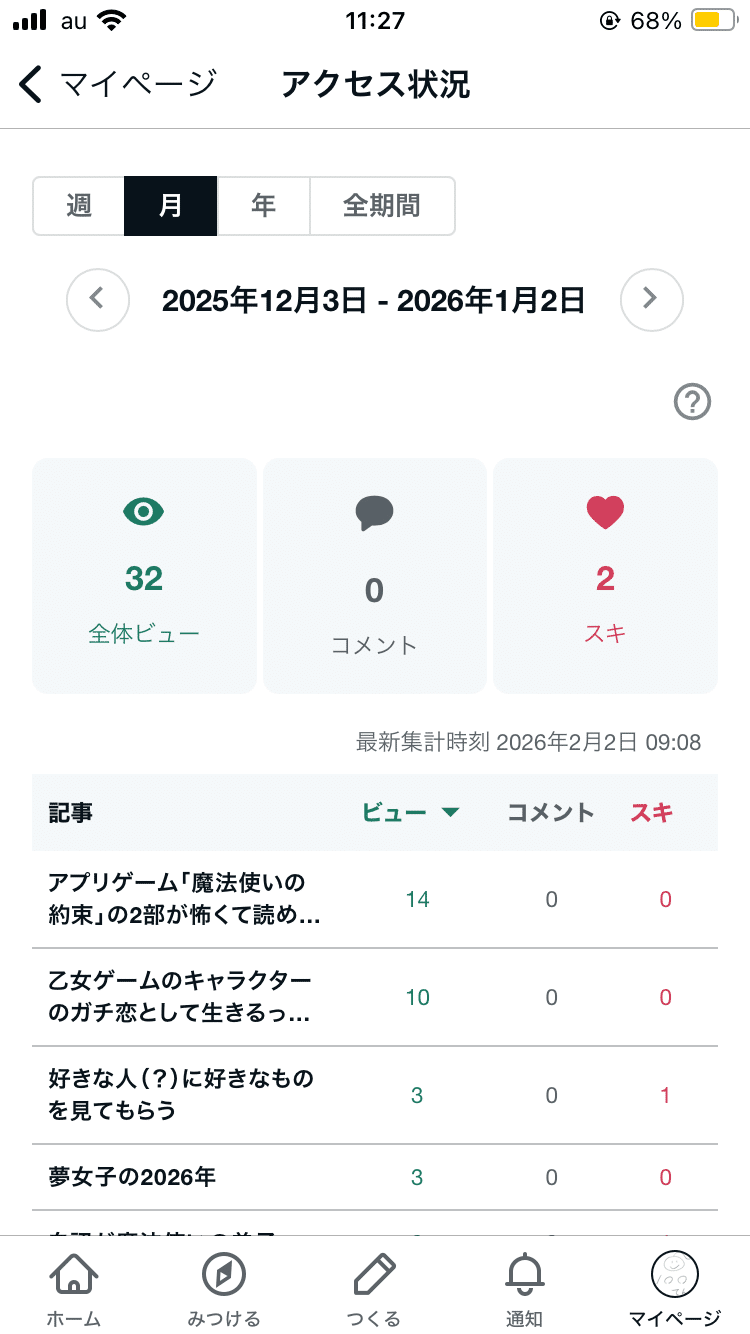Tap the help question mark icon
This screenshot has width=750, height=1334.
tap(692, 402)
